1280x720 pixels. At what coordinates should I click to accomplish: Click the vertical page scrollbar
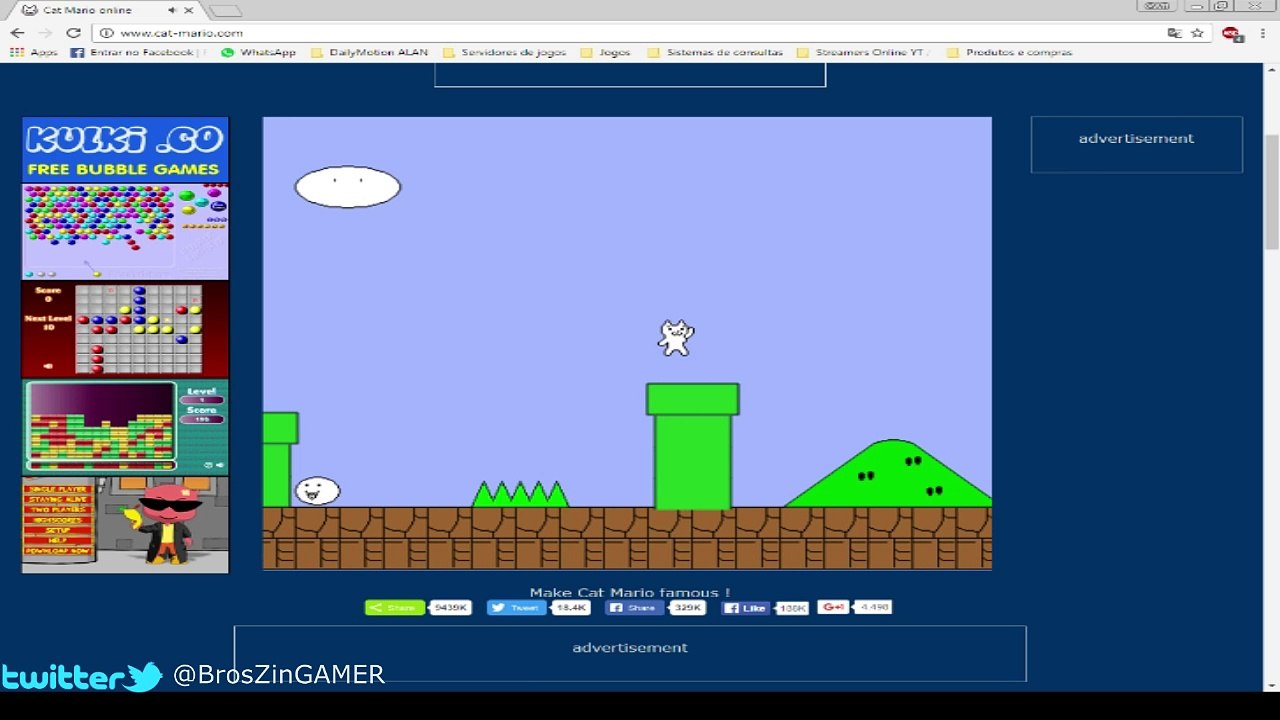coord(1272,190)
